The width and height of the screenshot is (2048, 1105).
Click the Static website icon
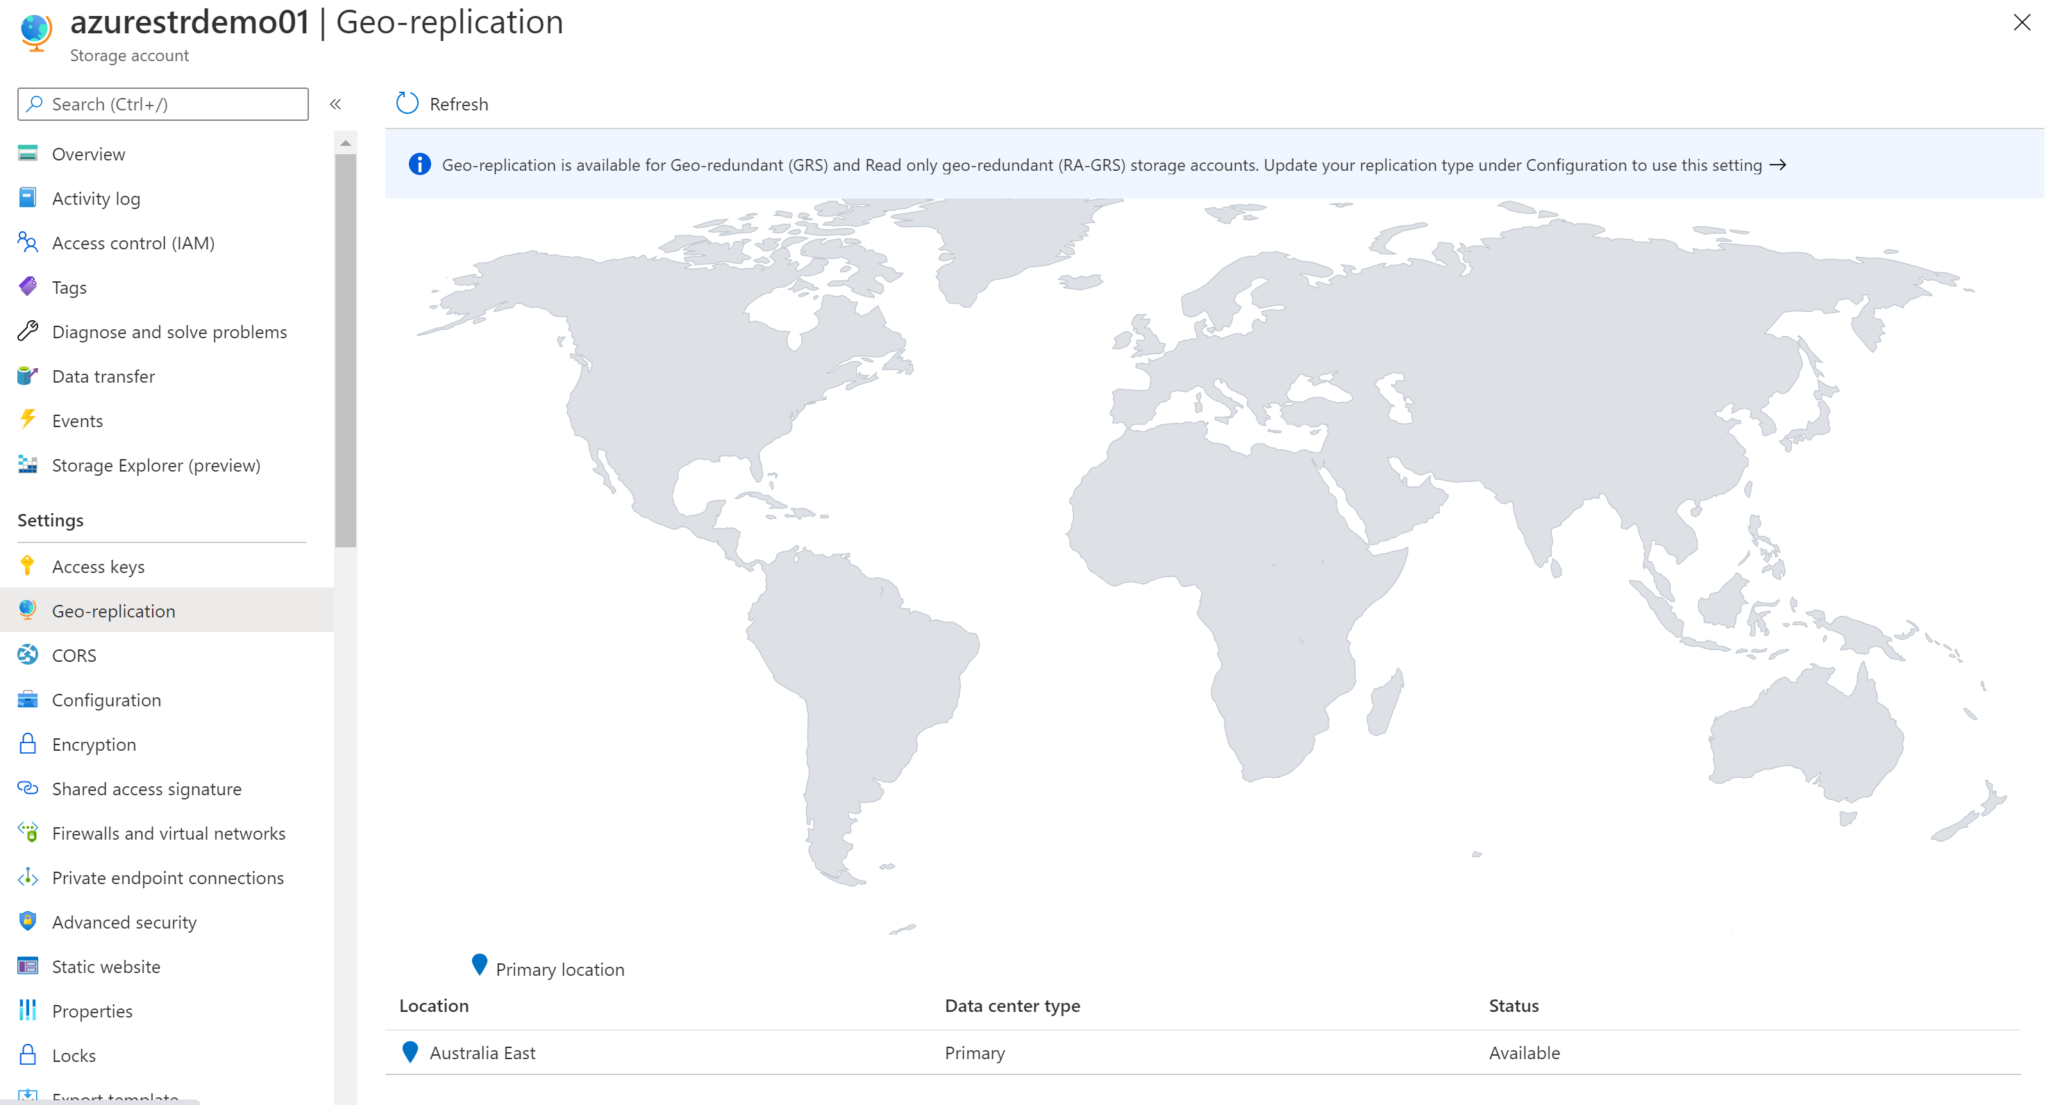tap(28, 966)
